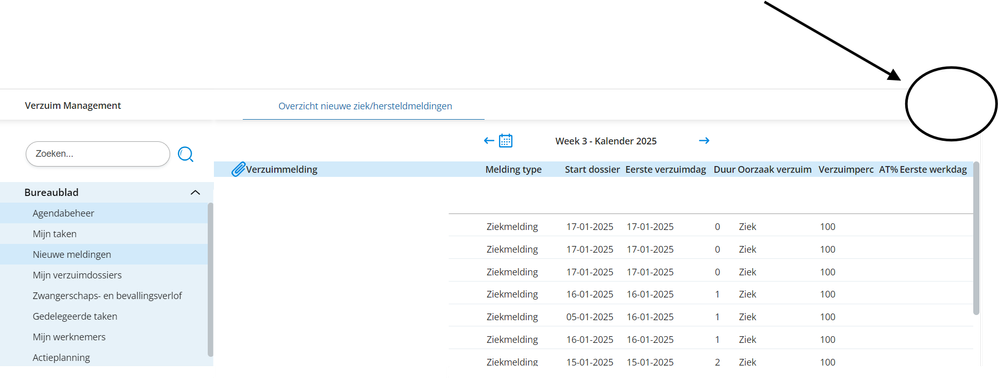The width and height of the screenshot is (998, 378).
Task: Focus the Zoeken search field
Action: click(98, 154)
